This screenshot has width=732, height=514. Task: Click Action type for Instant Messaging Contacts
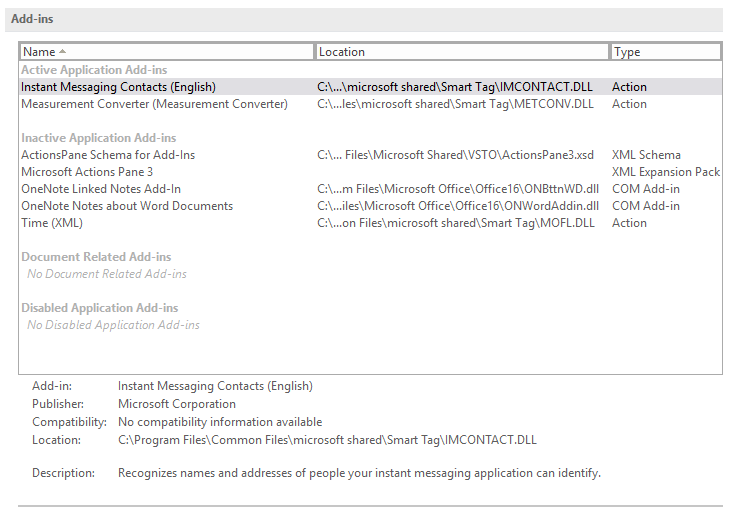[629, 87]
